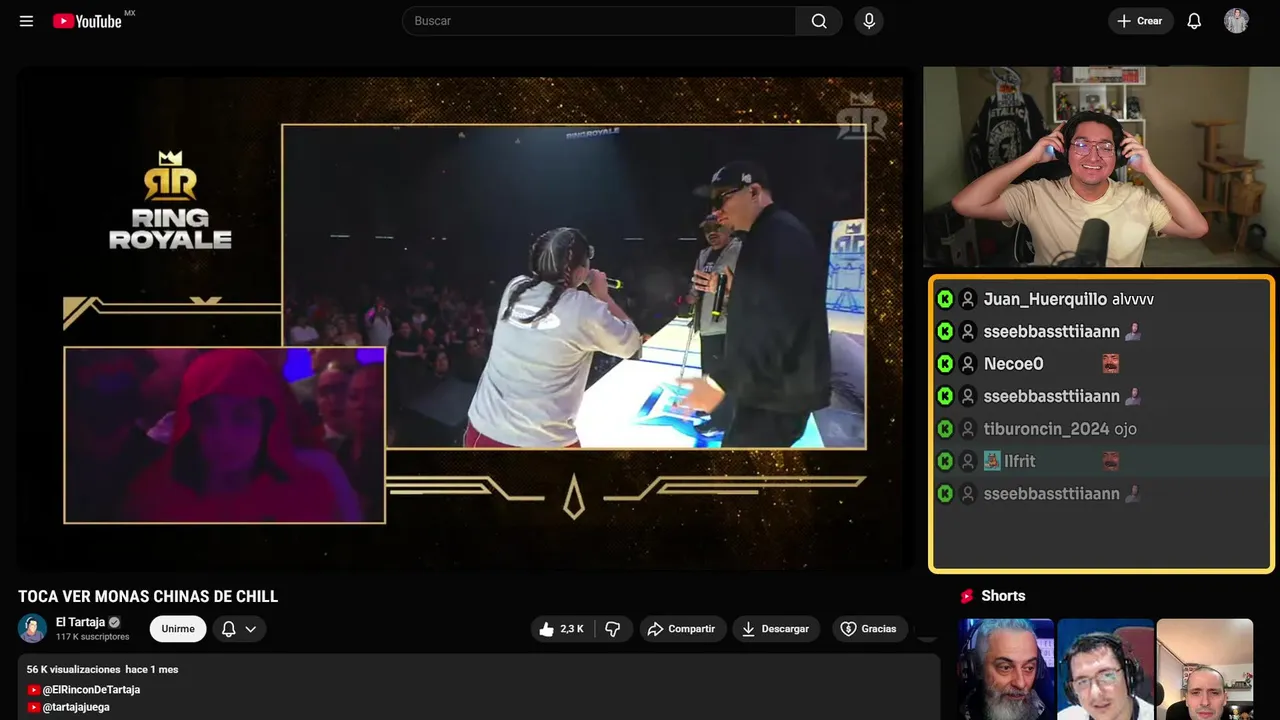The height and width of the screenshot is (720, 1280).
Task: Start voice search with microphone icon
Action: pyautogui.click(x=869, y=21)
